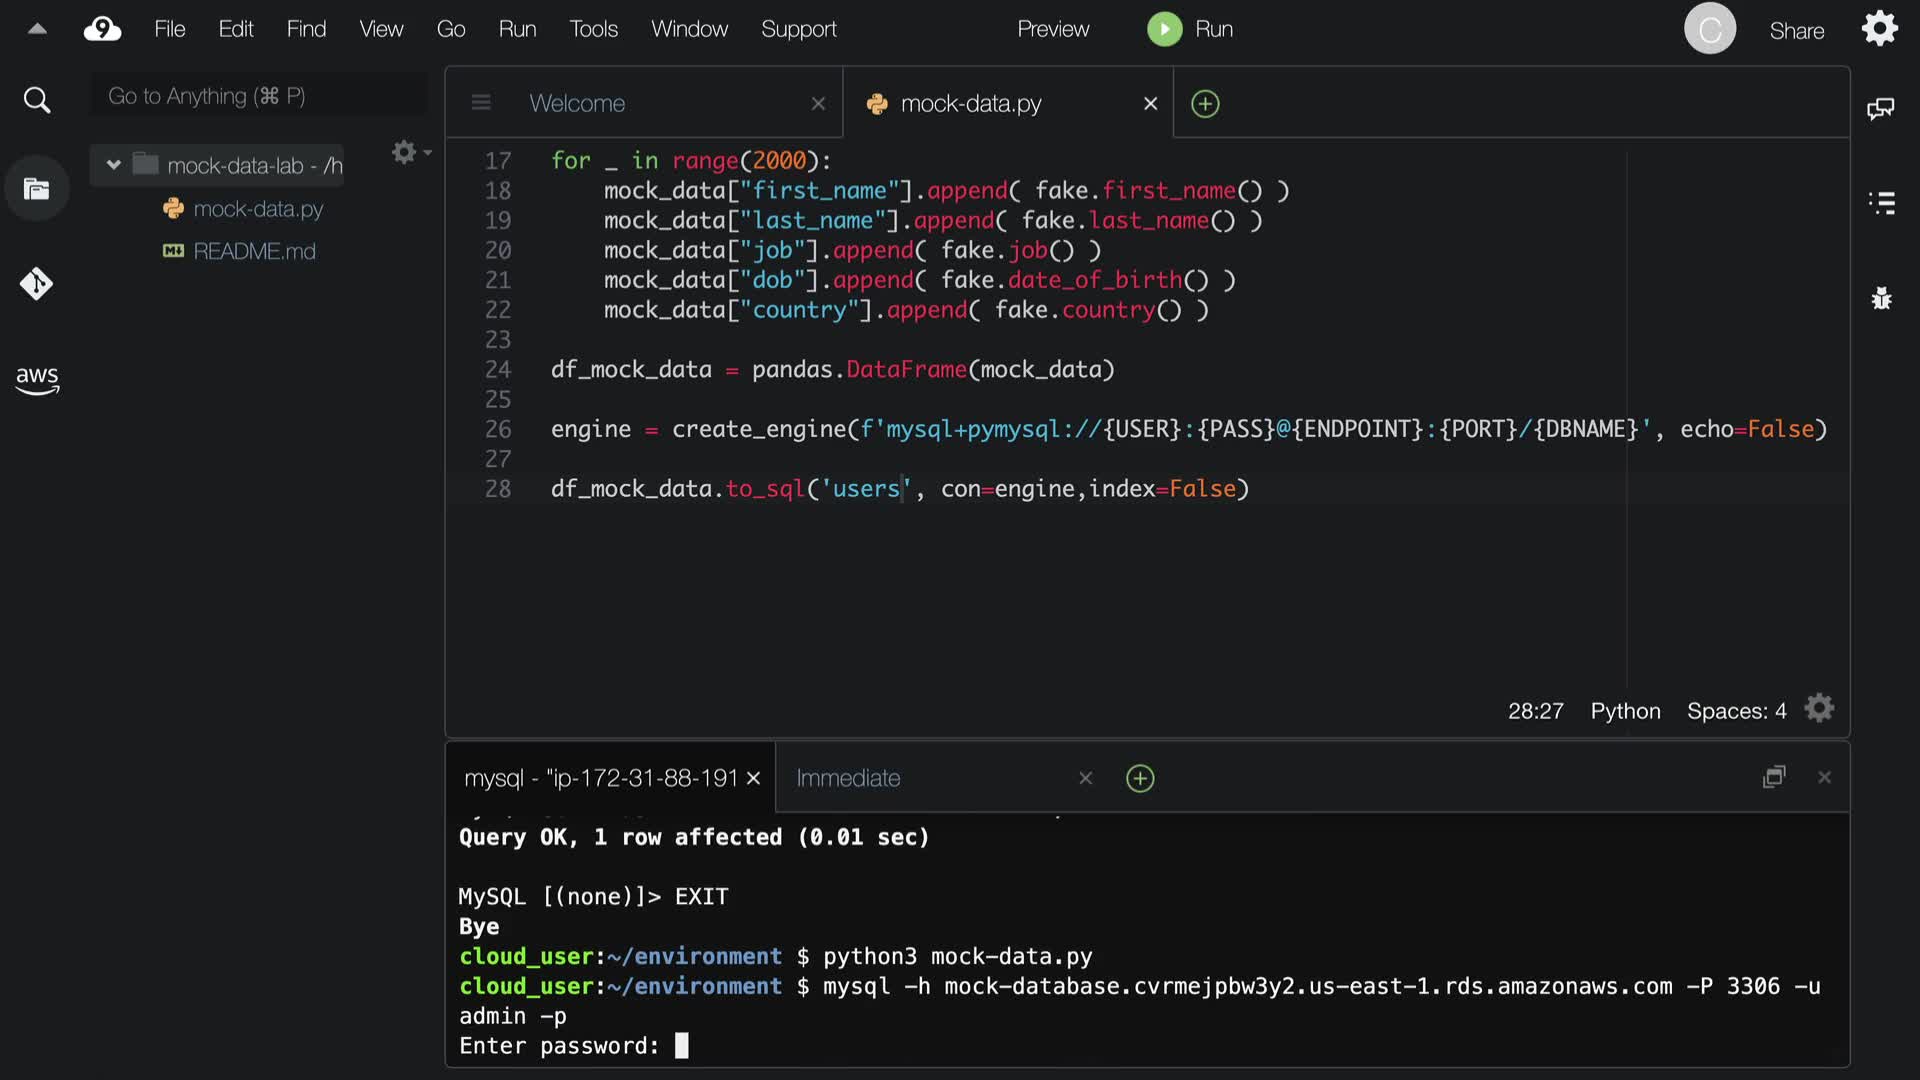Open the Tools menu
1920x1080 pixels.
(593, 29)
